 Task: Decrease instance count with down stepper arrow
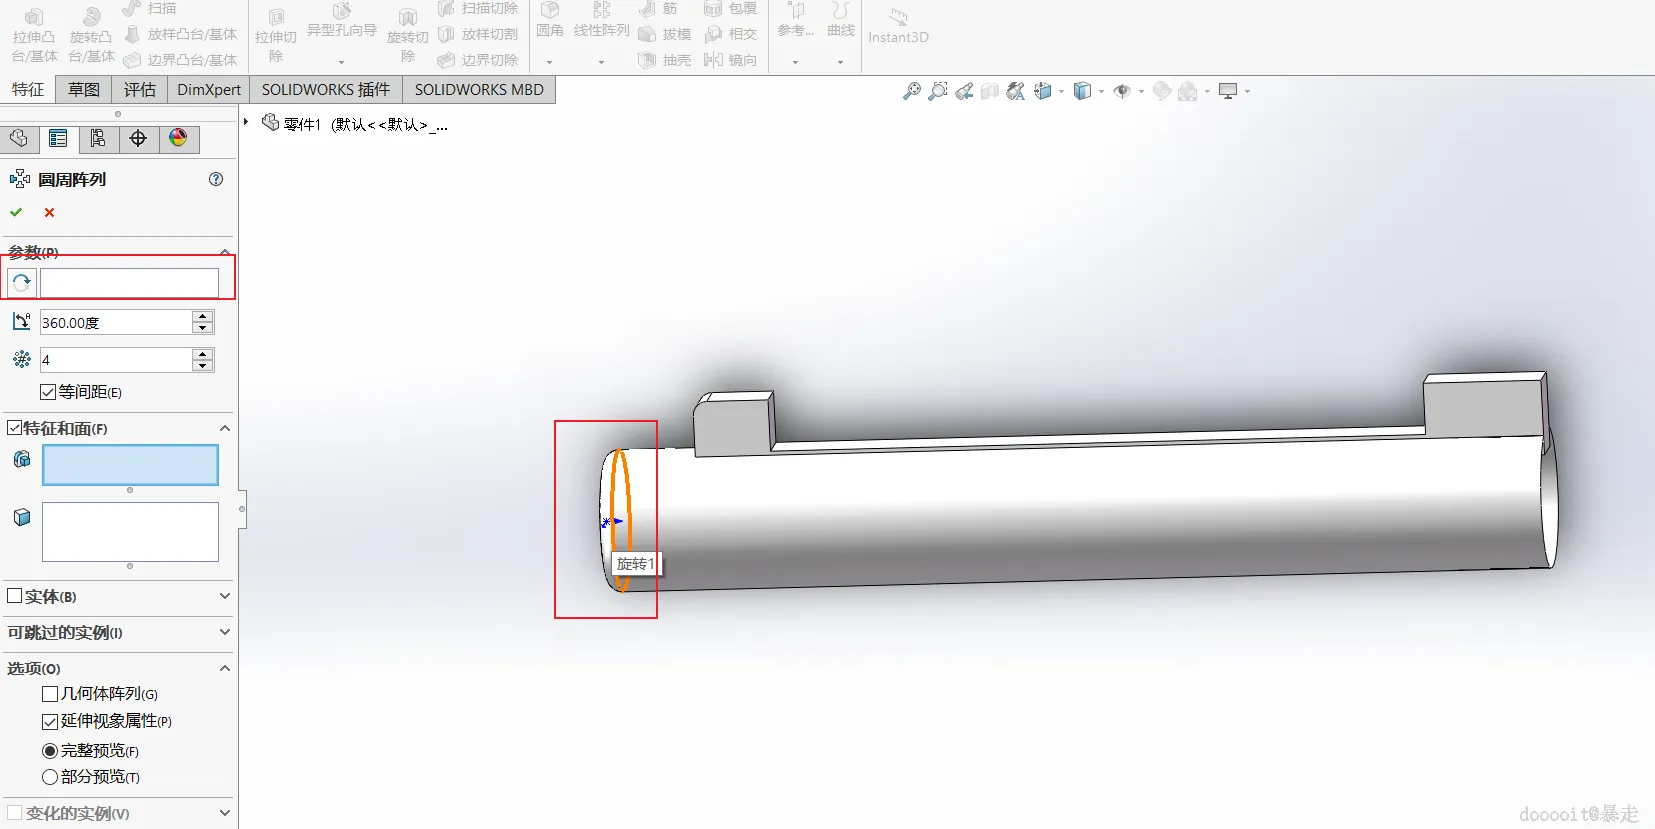click(203, 366)
